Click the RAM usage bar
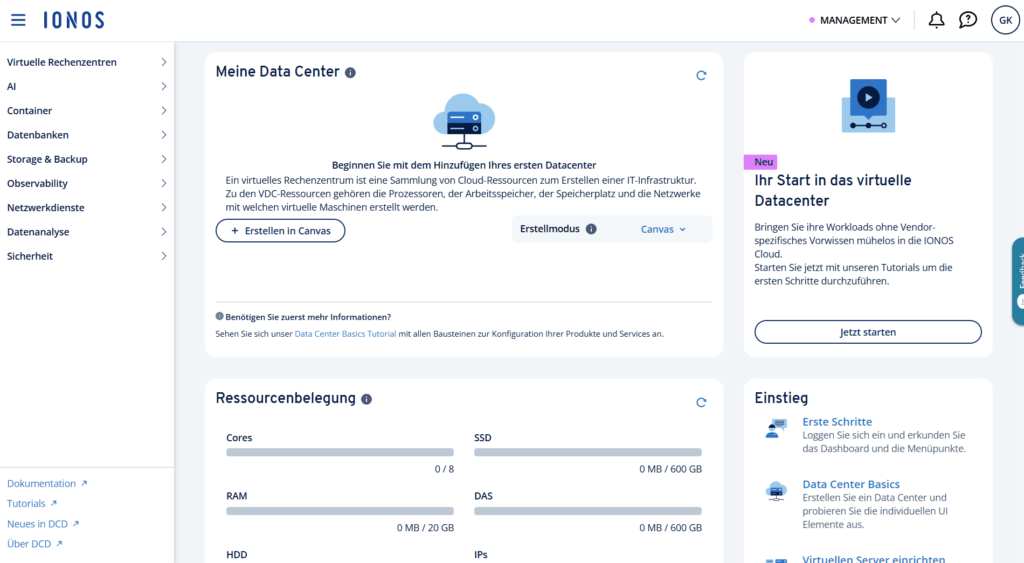Screen dimensions: 1024x563 (340, 511)
